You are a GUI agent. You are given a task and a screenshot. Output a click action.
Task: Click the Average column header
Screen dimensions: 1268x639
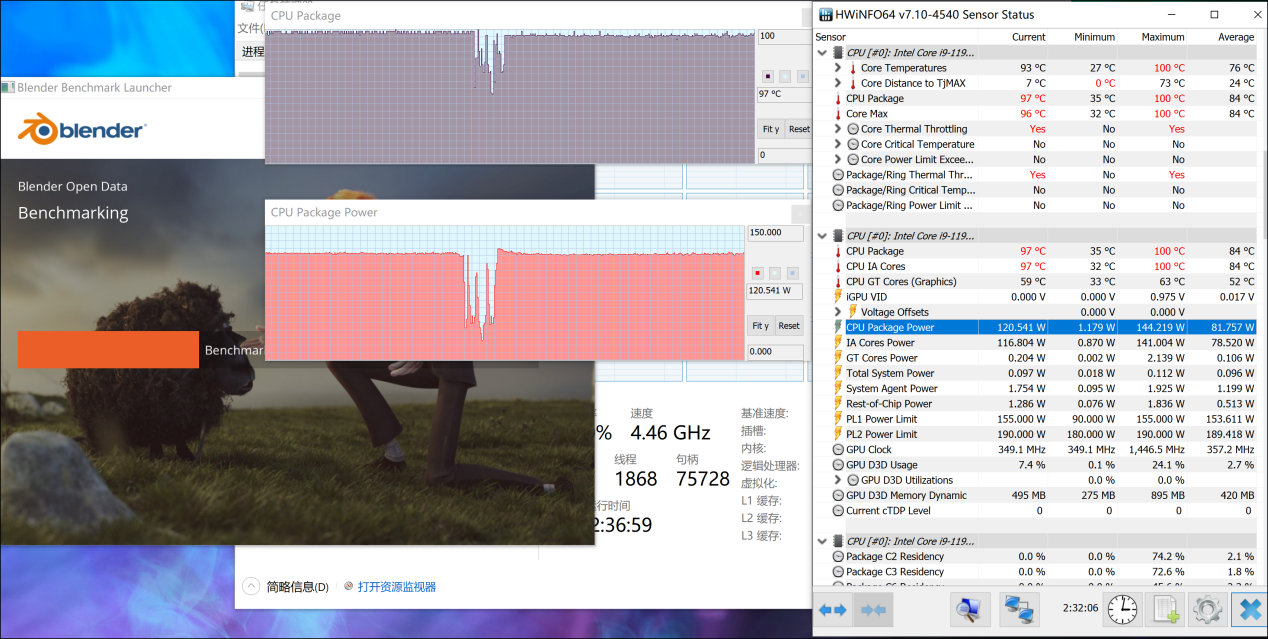1235,37
